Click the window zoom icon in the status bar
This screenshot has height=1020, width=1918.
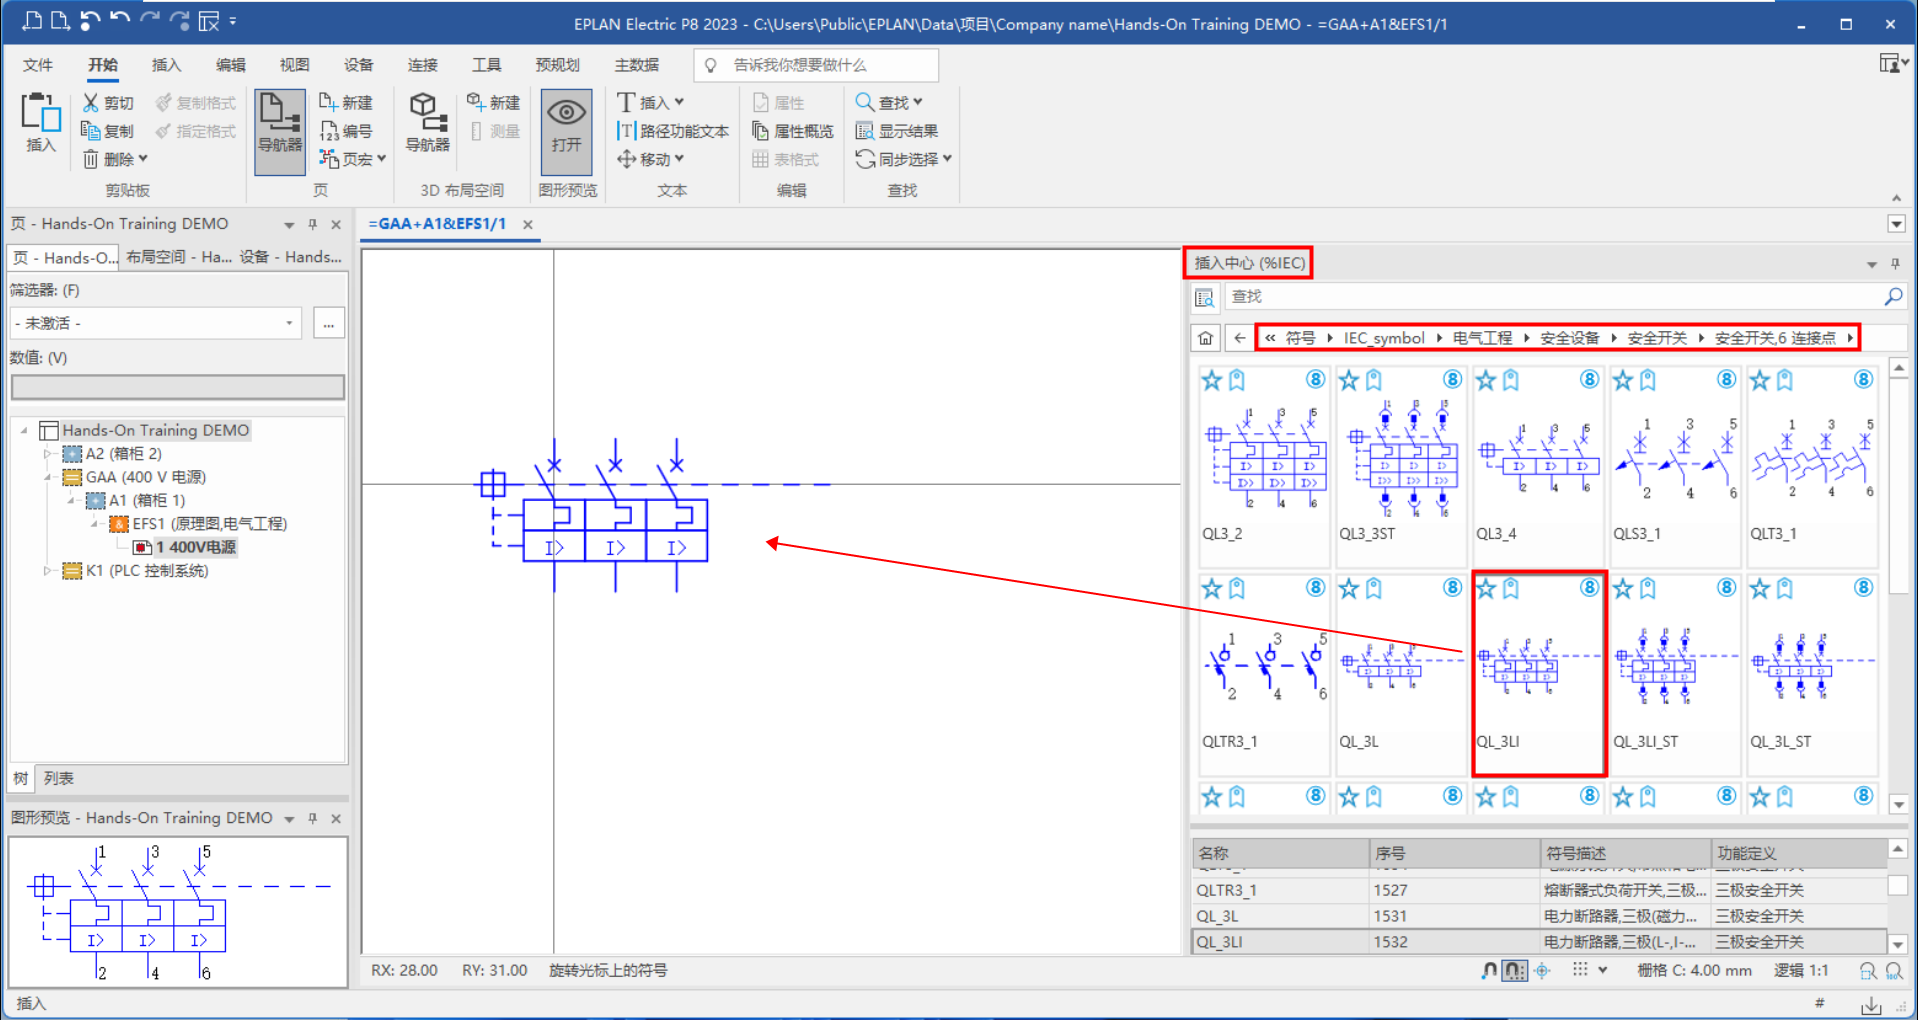pyautogui.click(x=1868, y=971)
